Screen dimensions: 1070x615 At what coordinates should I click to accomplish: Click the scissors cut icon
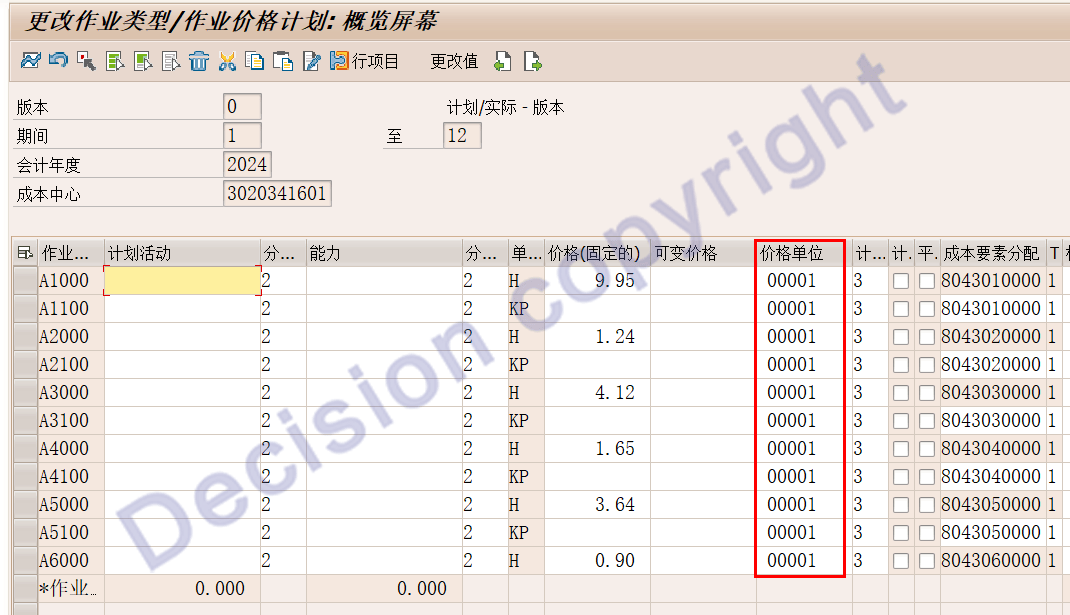[x=227, y=62]
